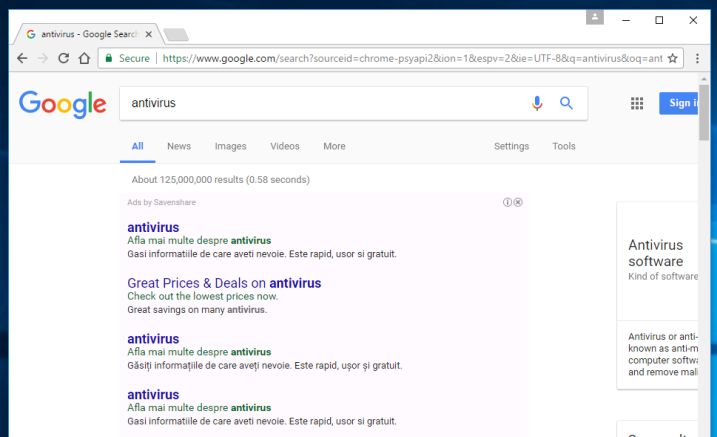Image resolution: width=717 pixels, height=437 pixels.
Task: Open the Settings menu under search
Action: pyautogui.click(x=511, y=146)
